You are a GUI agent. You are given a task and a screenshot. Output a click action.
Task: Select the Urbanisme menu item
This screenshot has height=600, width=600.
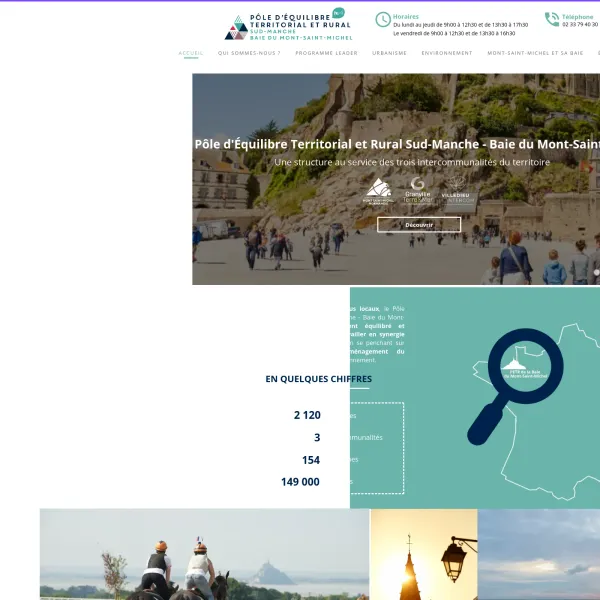coord(389,53)
